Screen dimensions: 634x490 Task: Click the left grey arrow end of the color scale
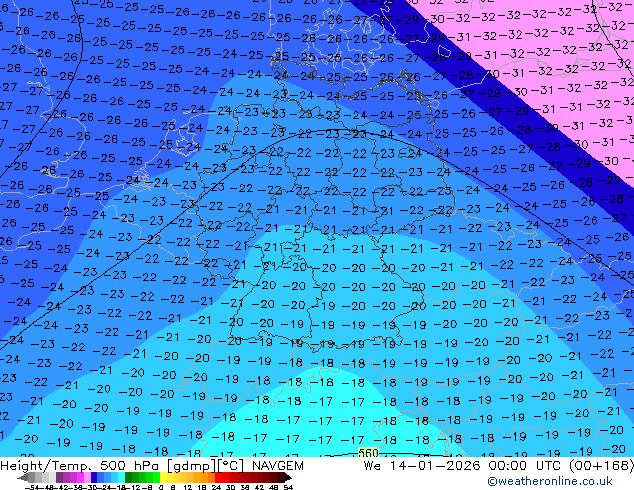tap(23, 477)
